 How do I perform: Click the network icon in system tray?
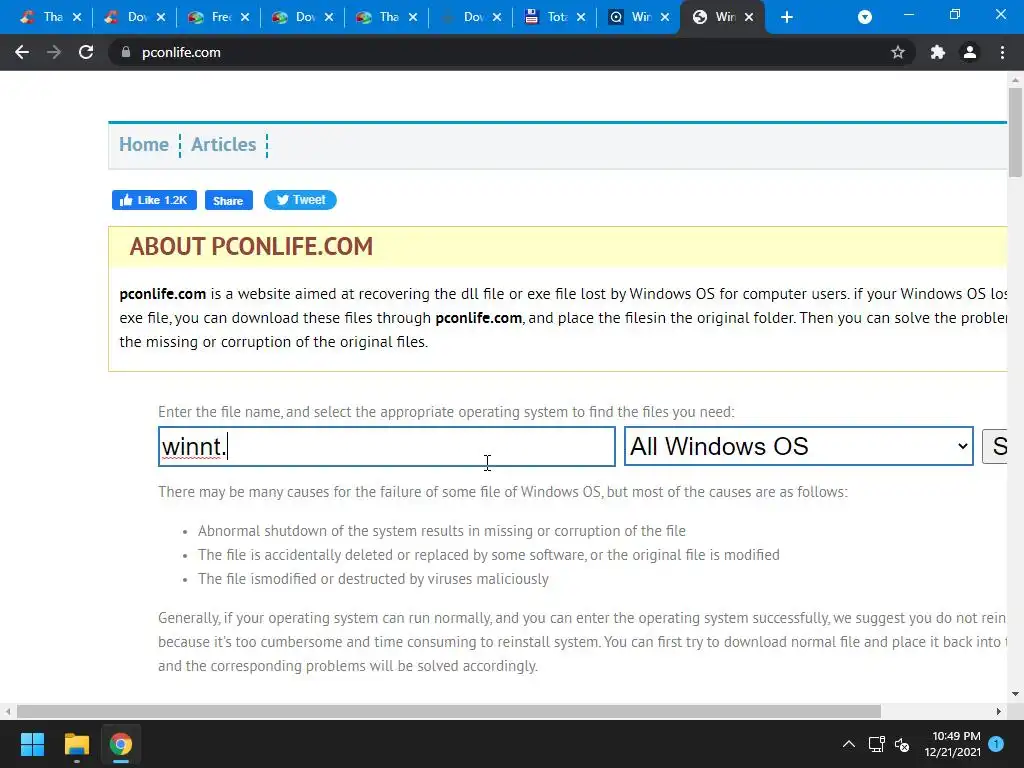point(876,744)
